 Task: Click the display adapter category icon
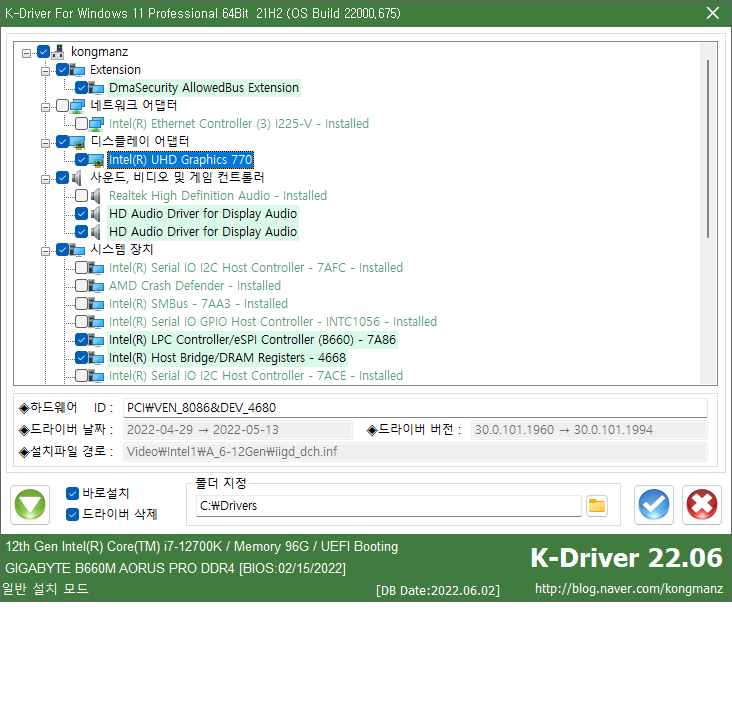coord(77,142)
